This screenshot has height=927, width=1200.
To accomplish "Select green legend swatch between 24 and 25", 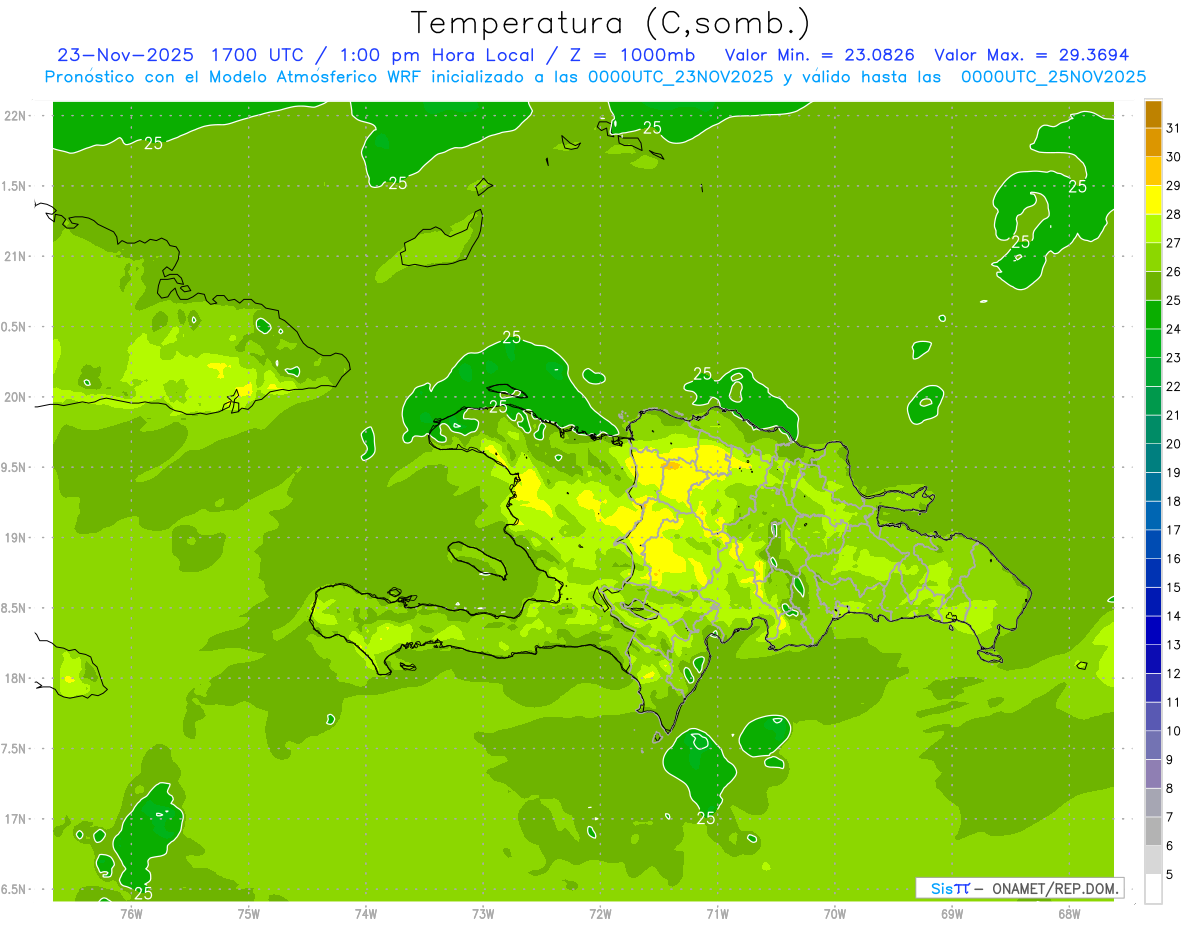I will click(x=1153, y=315).
